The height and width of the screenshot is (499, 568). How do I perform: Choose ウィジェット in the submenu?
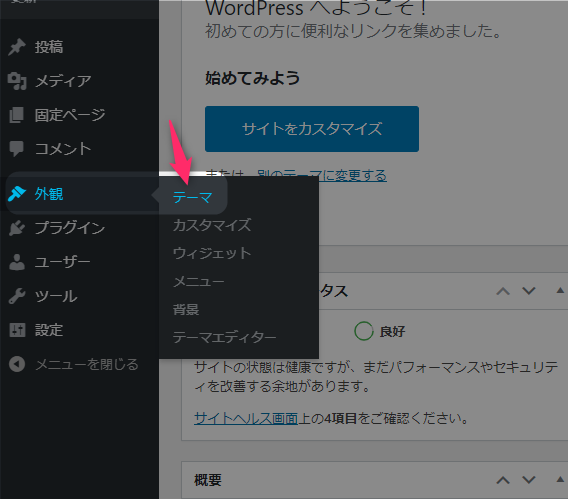pyautogui.click(x=212, y=253)
